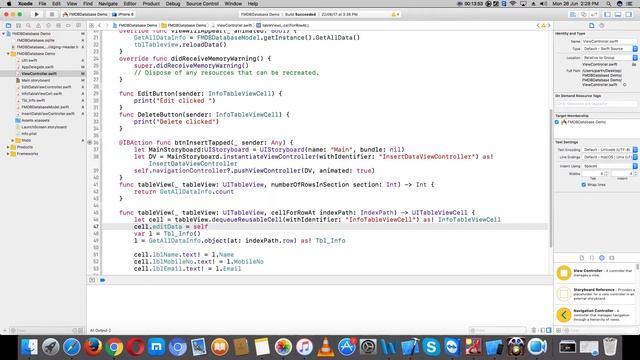The image size is (640, 360).
Task: Open the Report navigator
Action: click(x=78, y=25)
